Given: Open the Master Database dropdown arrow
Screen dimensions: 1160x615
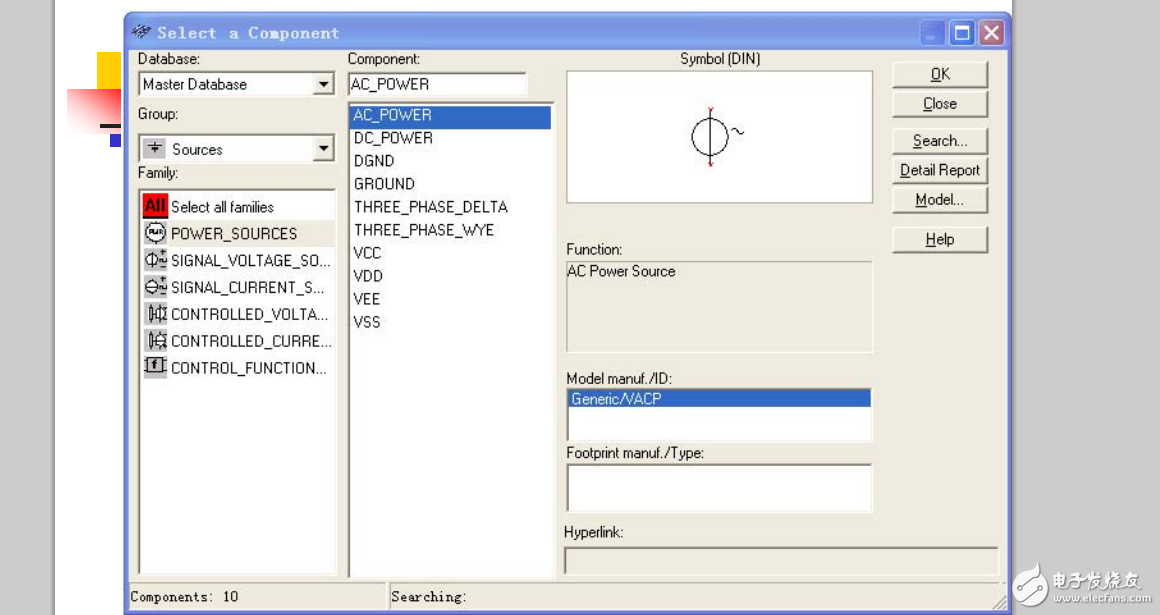Looking at the screenshot, I should [x=323, y=85].
